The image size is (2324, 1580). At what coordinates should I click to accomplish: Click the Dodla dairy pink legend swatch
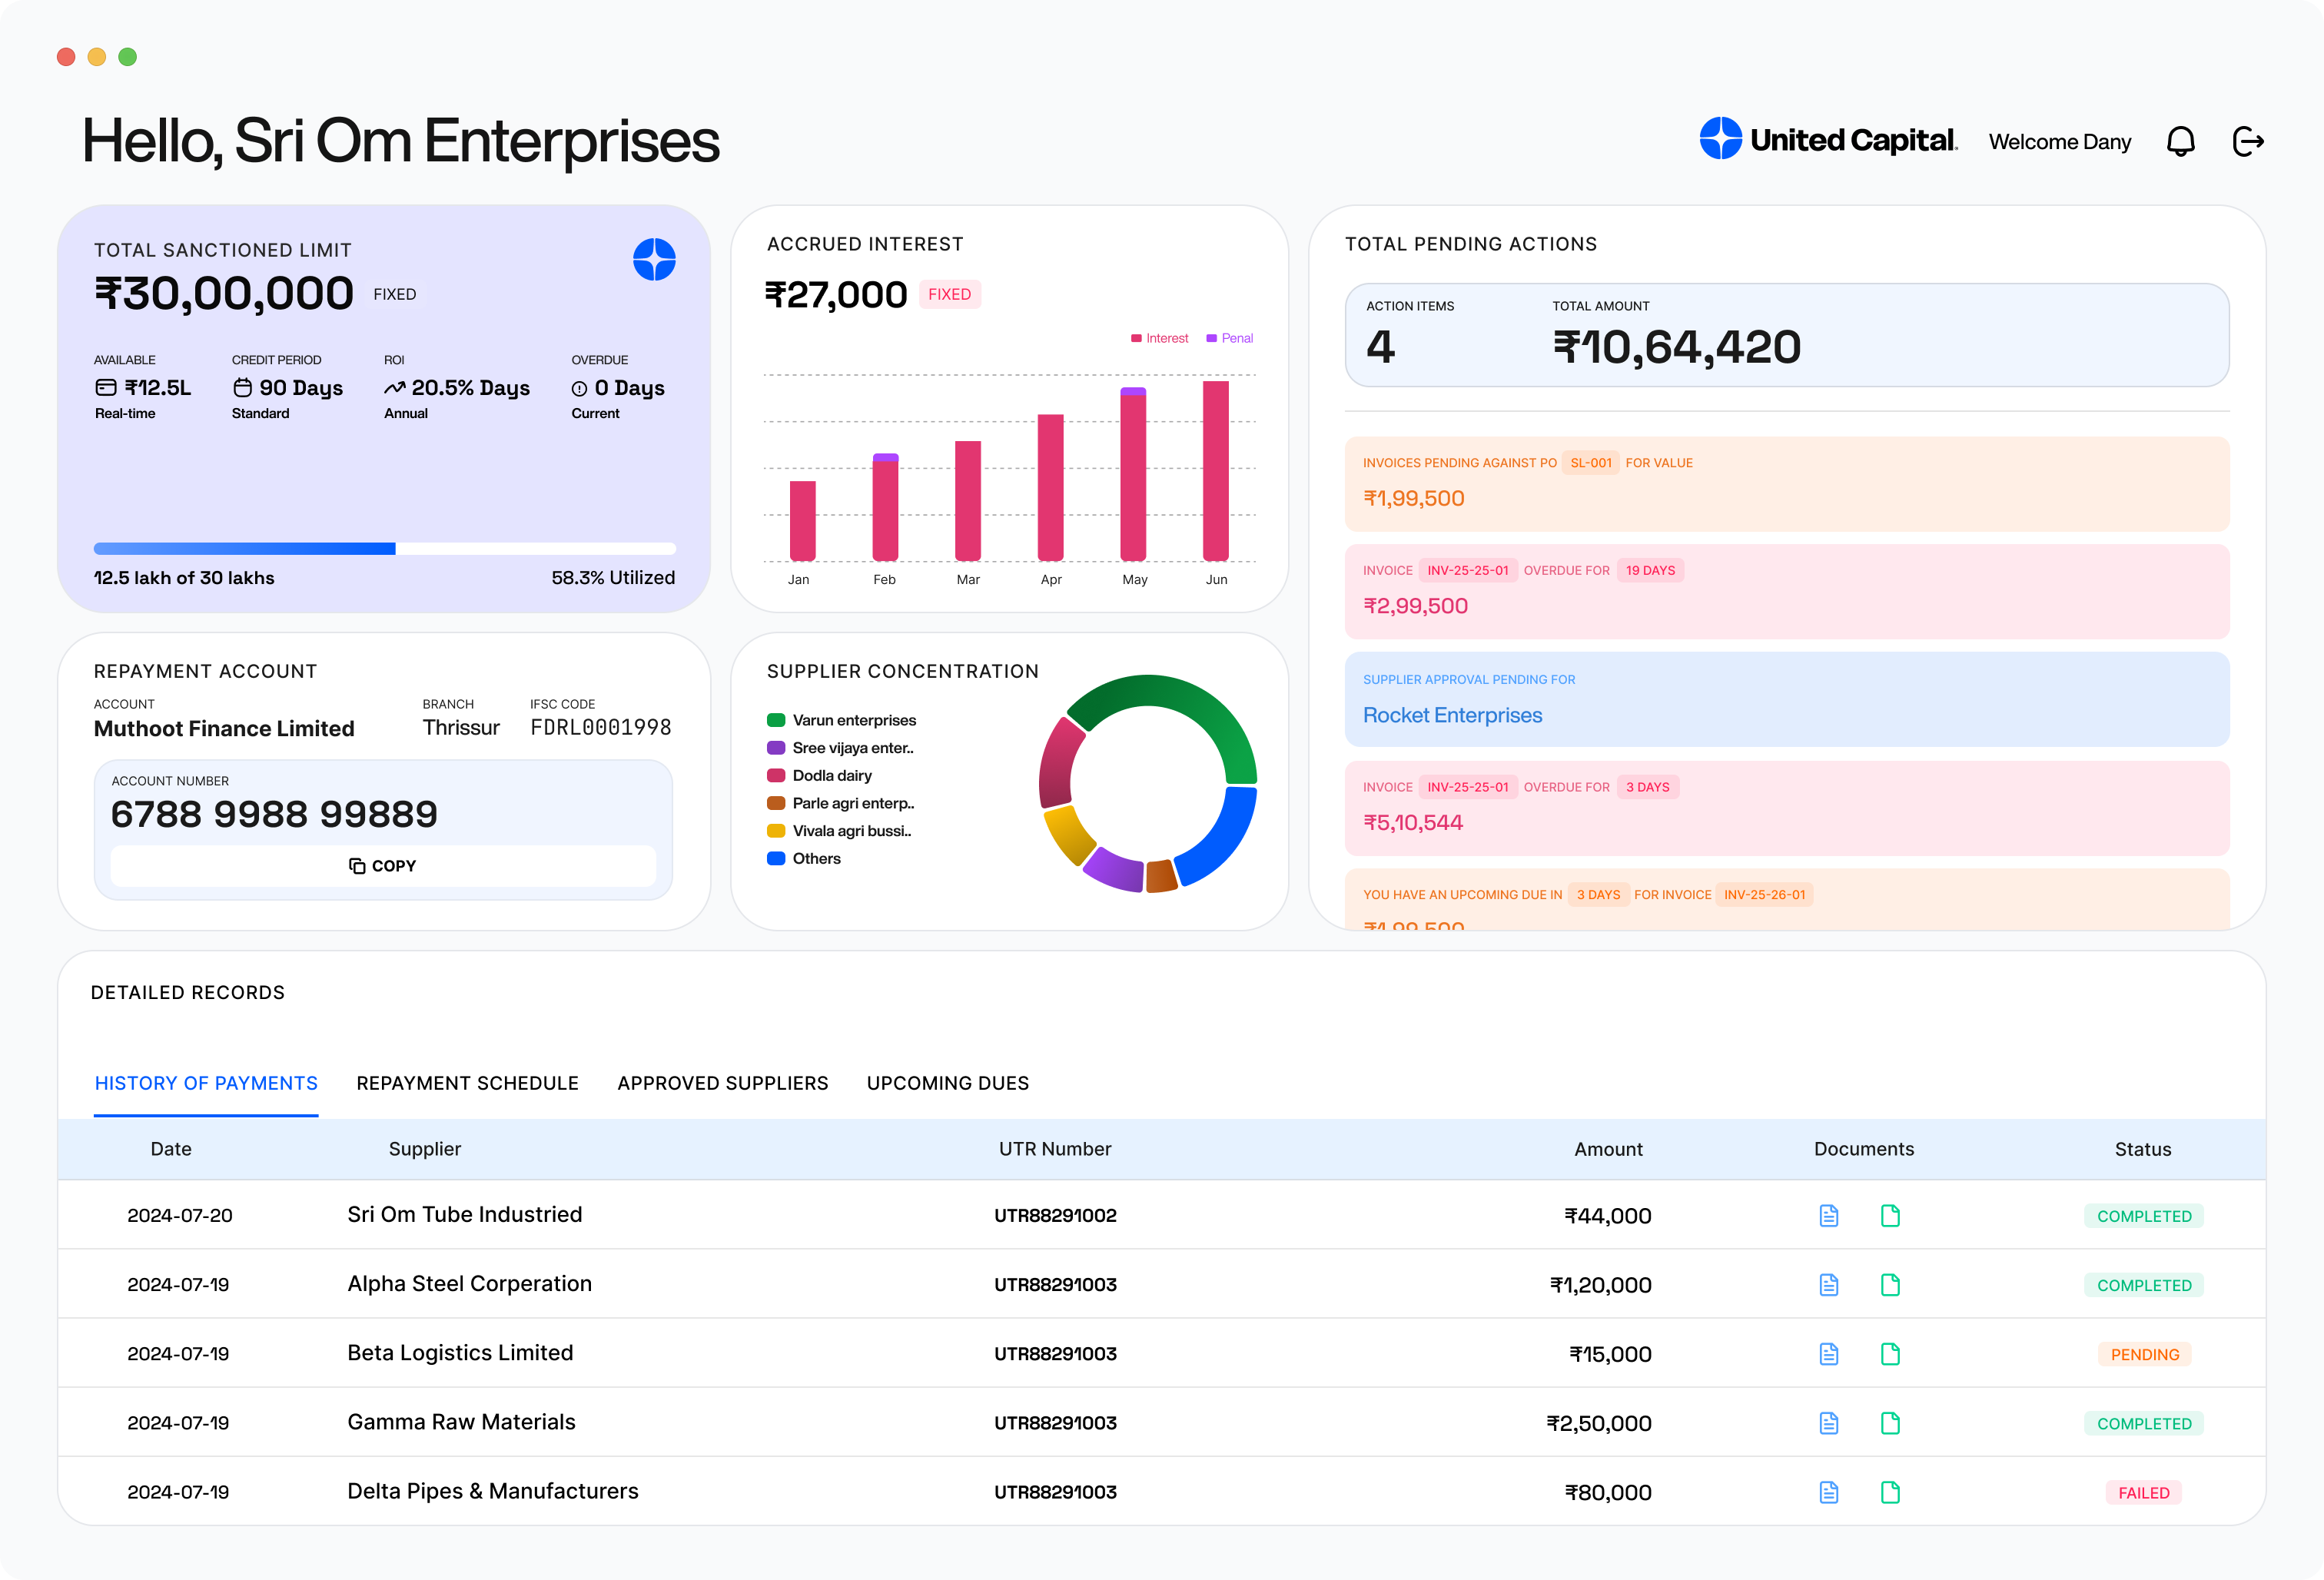(776, 775)
